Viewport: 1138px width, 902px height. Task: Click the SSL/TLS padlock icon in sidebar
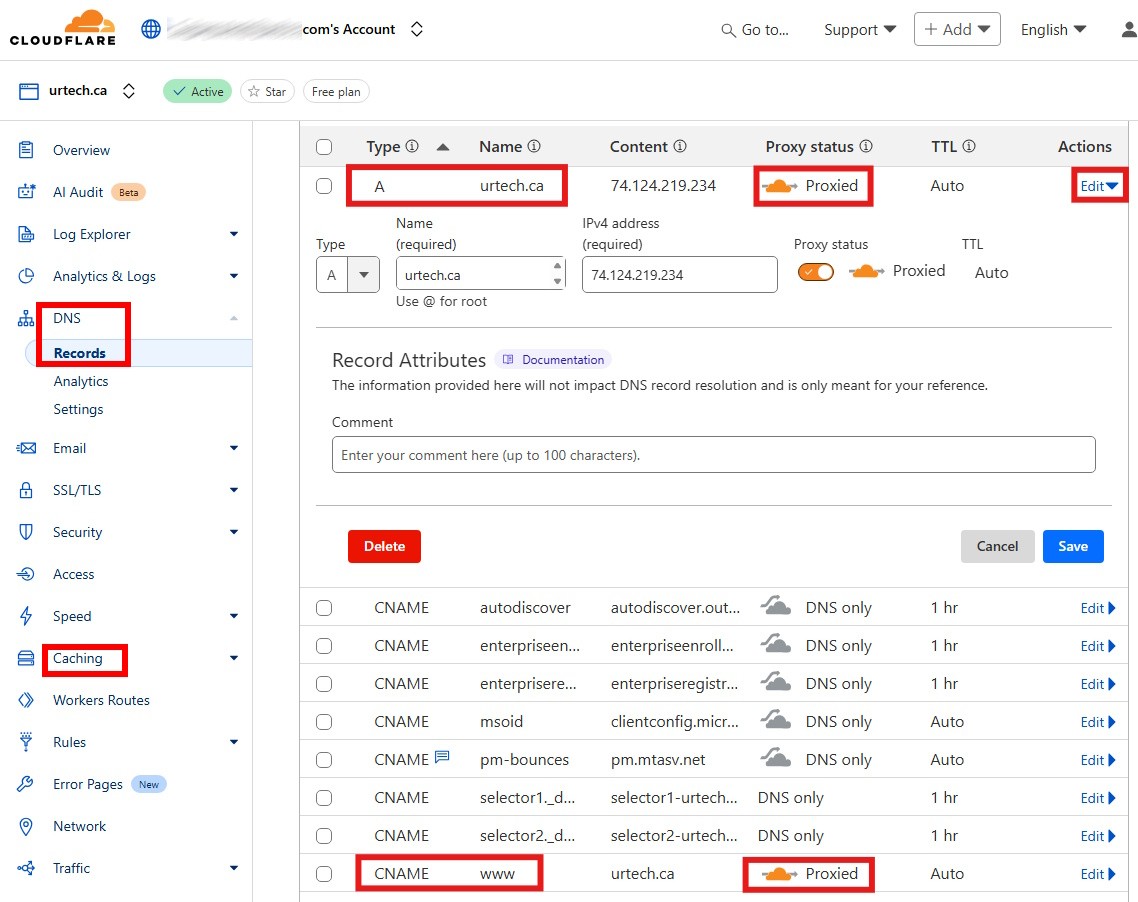click(27, 490)
